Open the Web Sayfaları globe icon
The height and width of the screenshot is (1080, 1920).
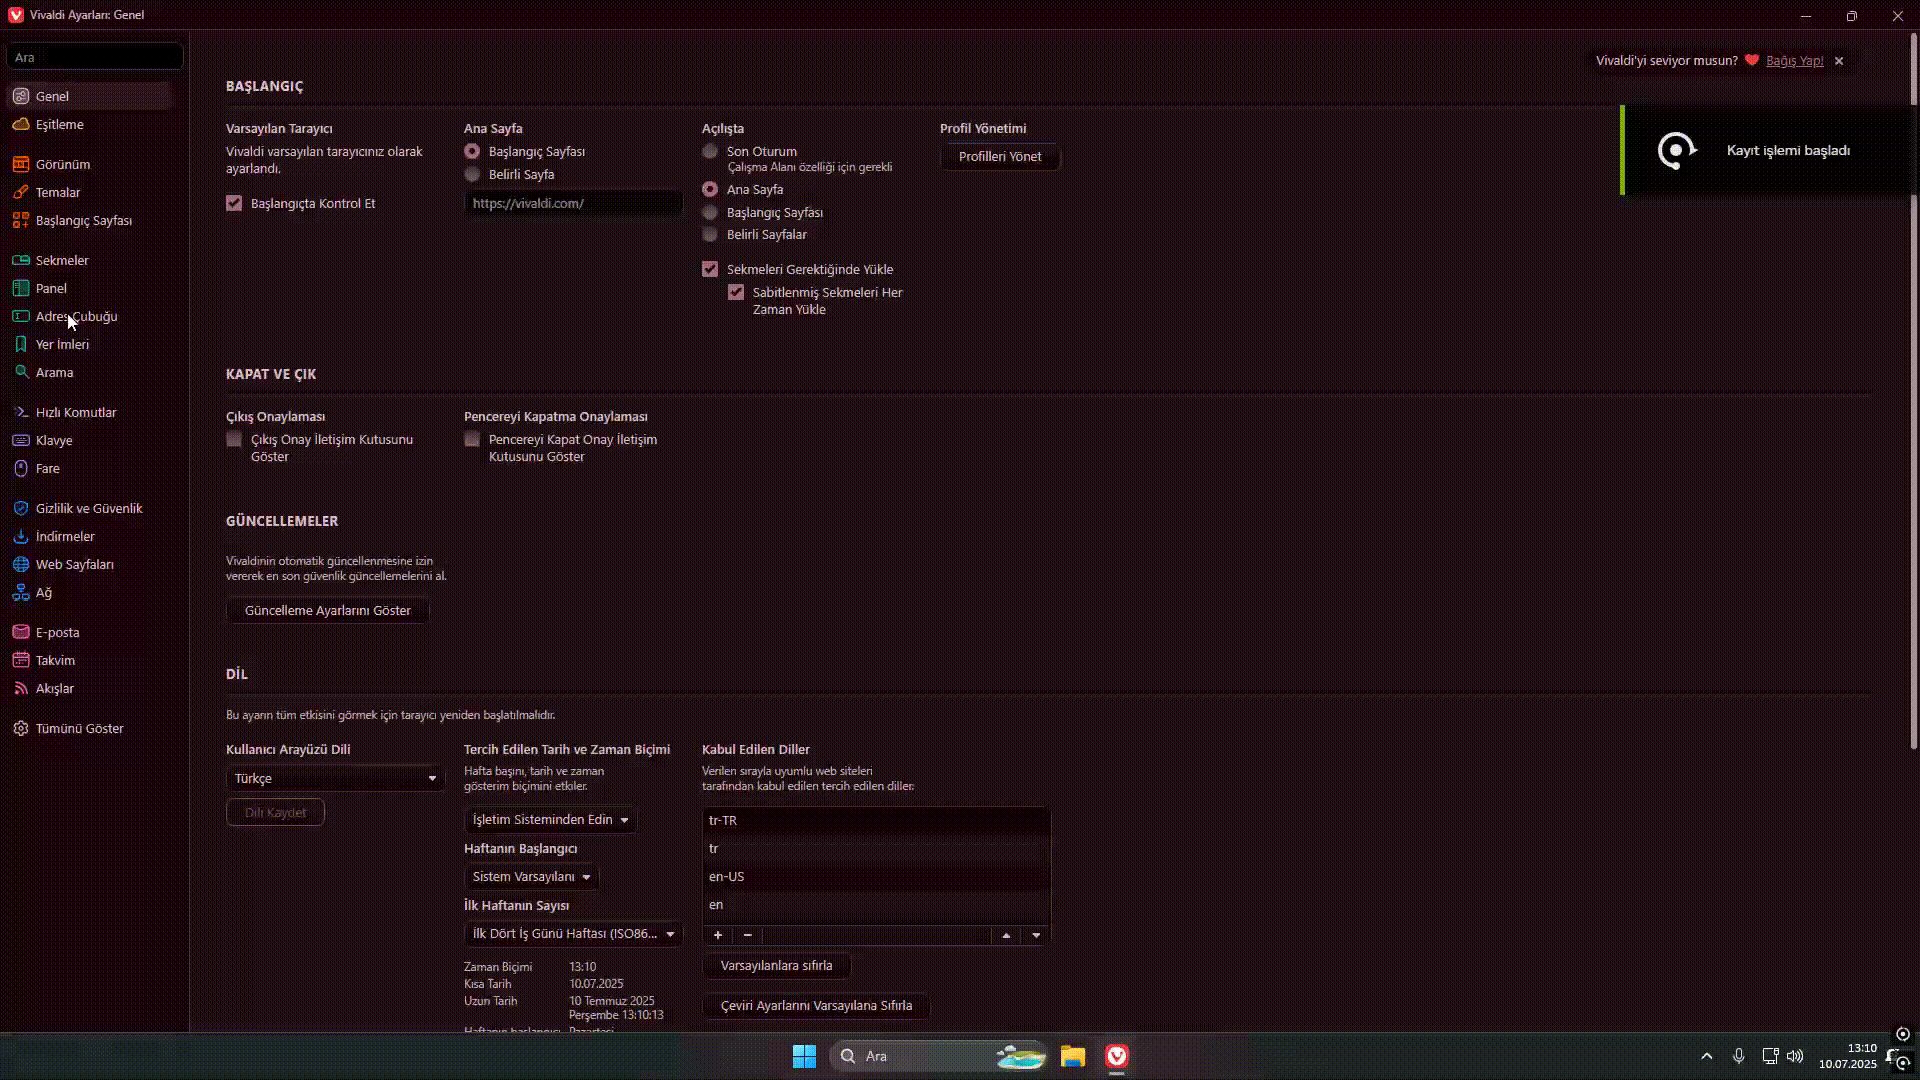20,565
